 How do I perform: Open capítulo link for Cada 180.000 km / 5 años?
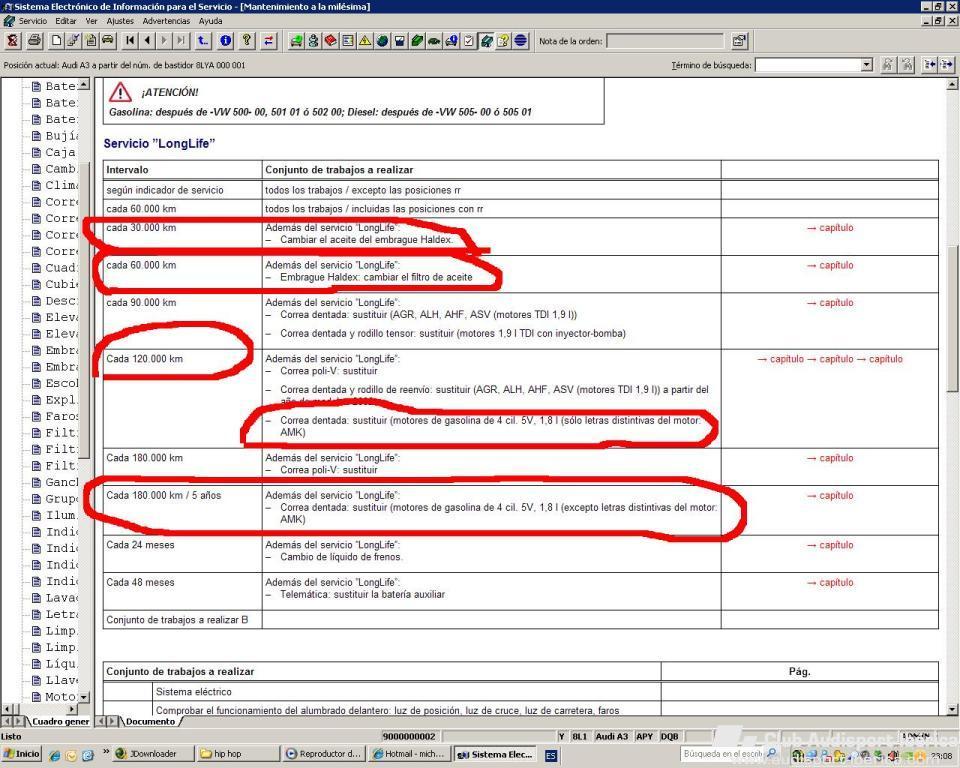[x=830, y=495]
